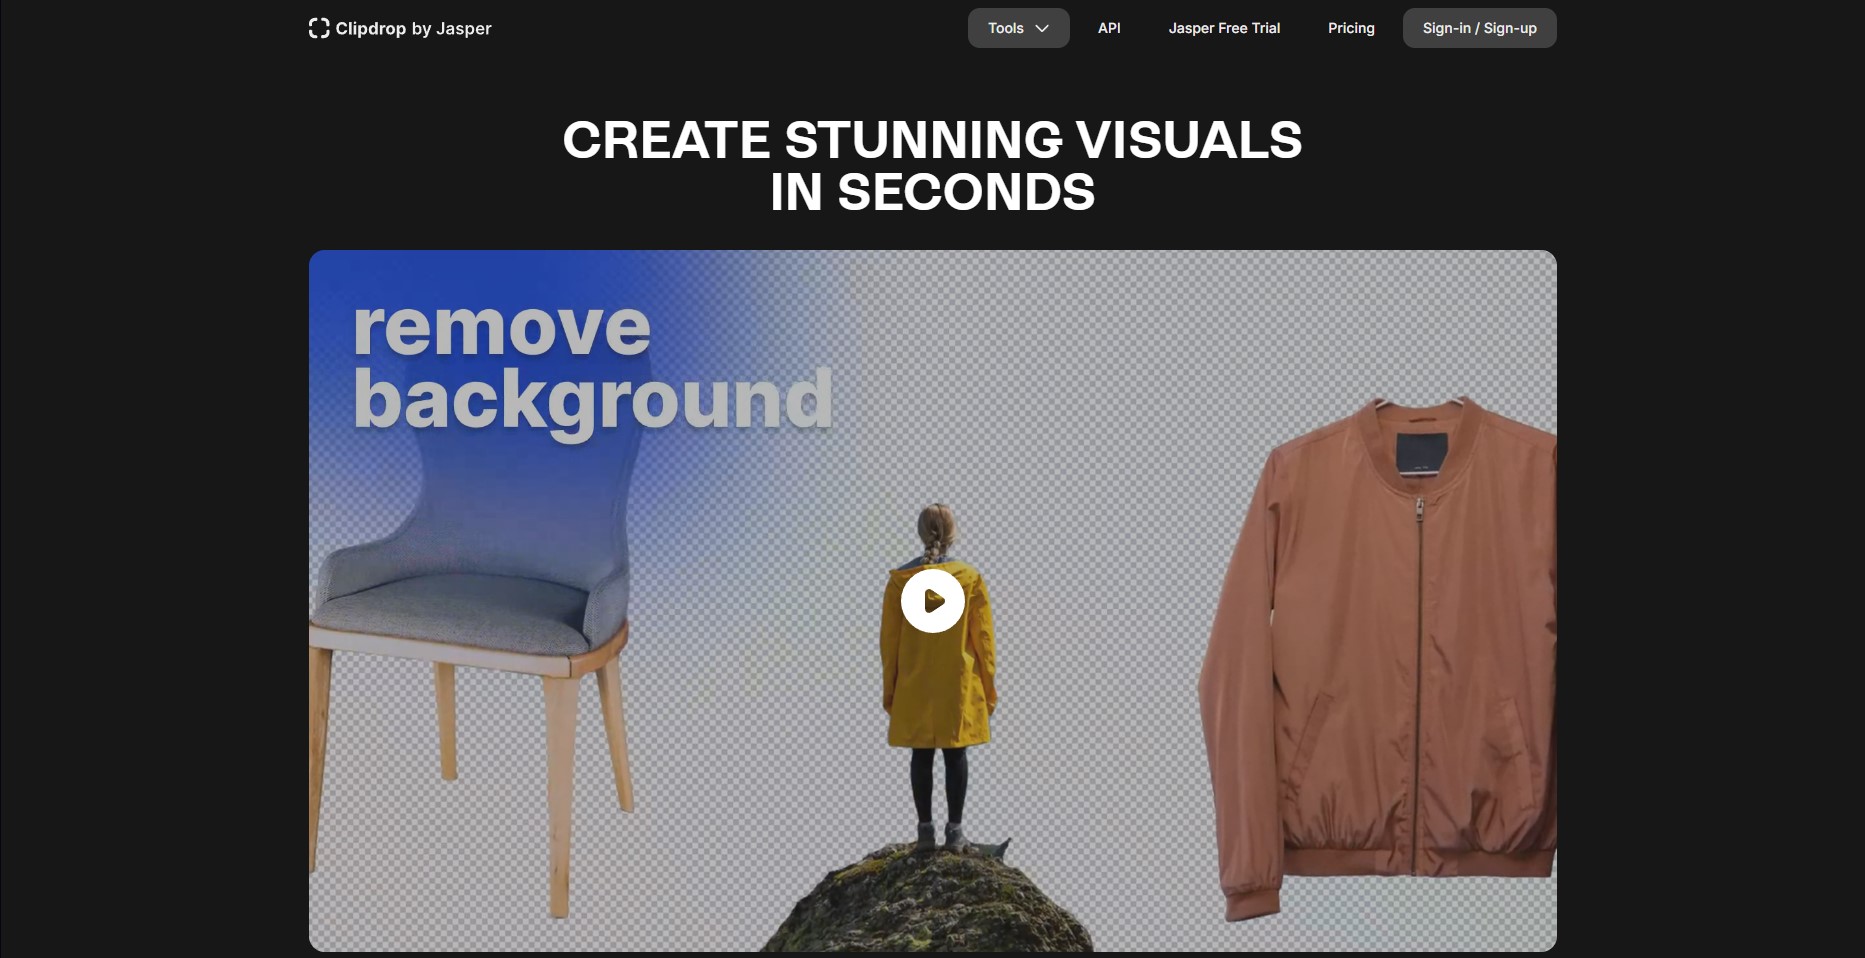Click the Clipdrop bracket logo icon
The image size is (1865, 958).
319,28
